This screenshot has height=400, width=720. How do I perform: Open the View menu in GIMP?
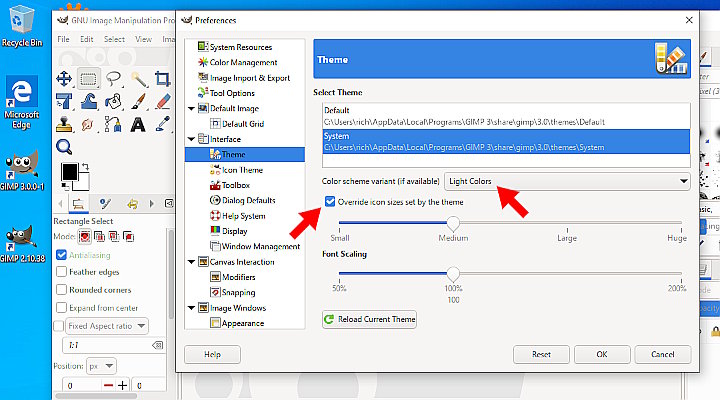pos(143,39)
